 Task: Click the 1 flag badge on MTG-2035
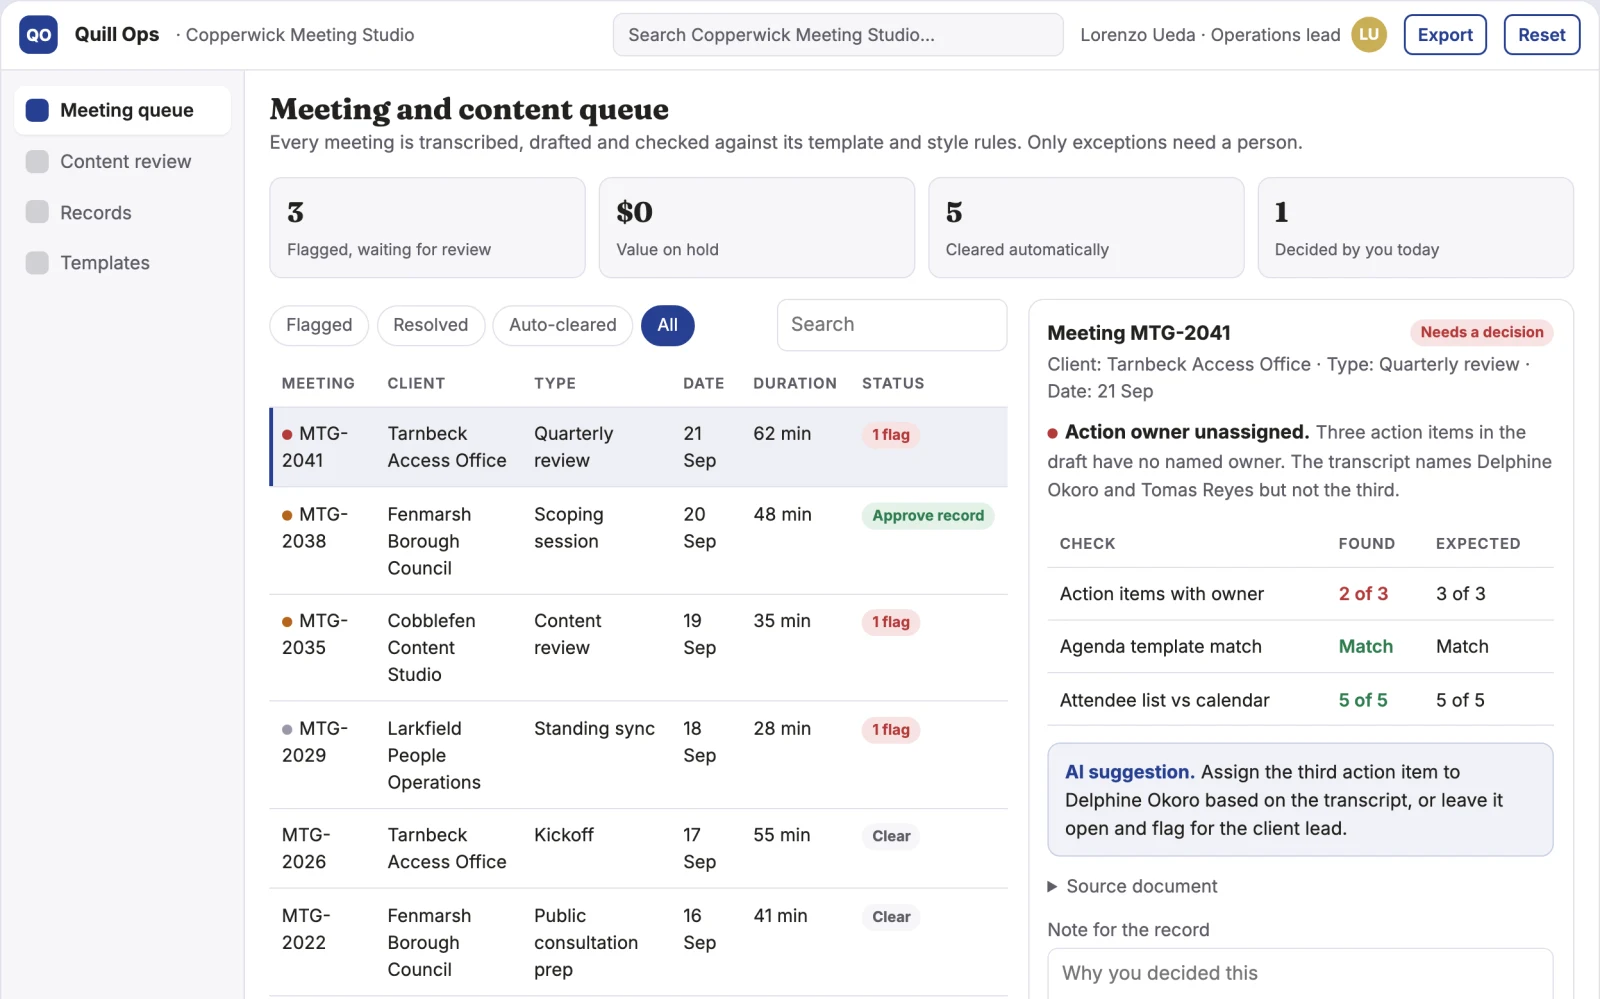(x=891, y=622)
